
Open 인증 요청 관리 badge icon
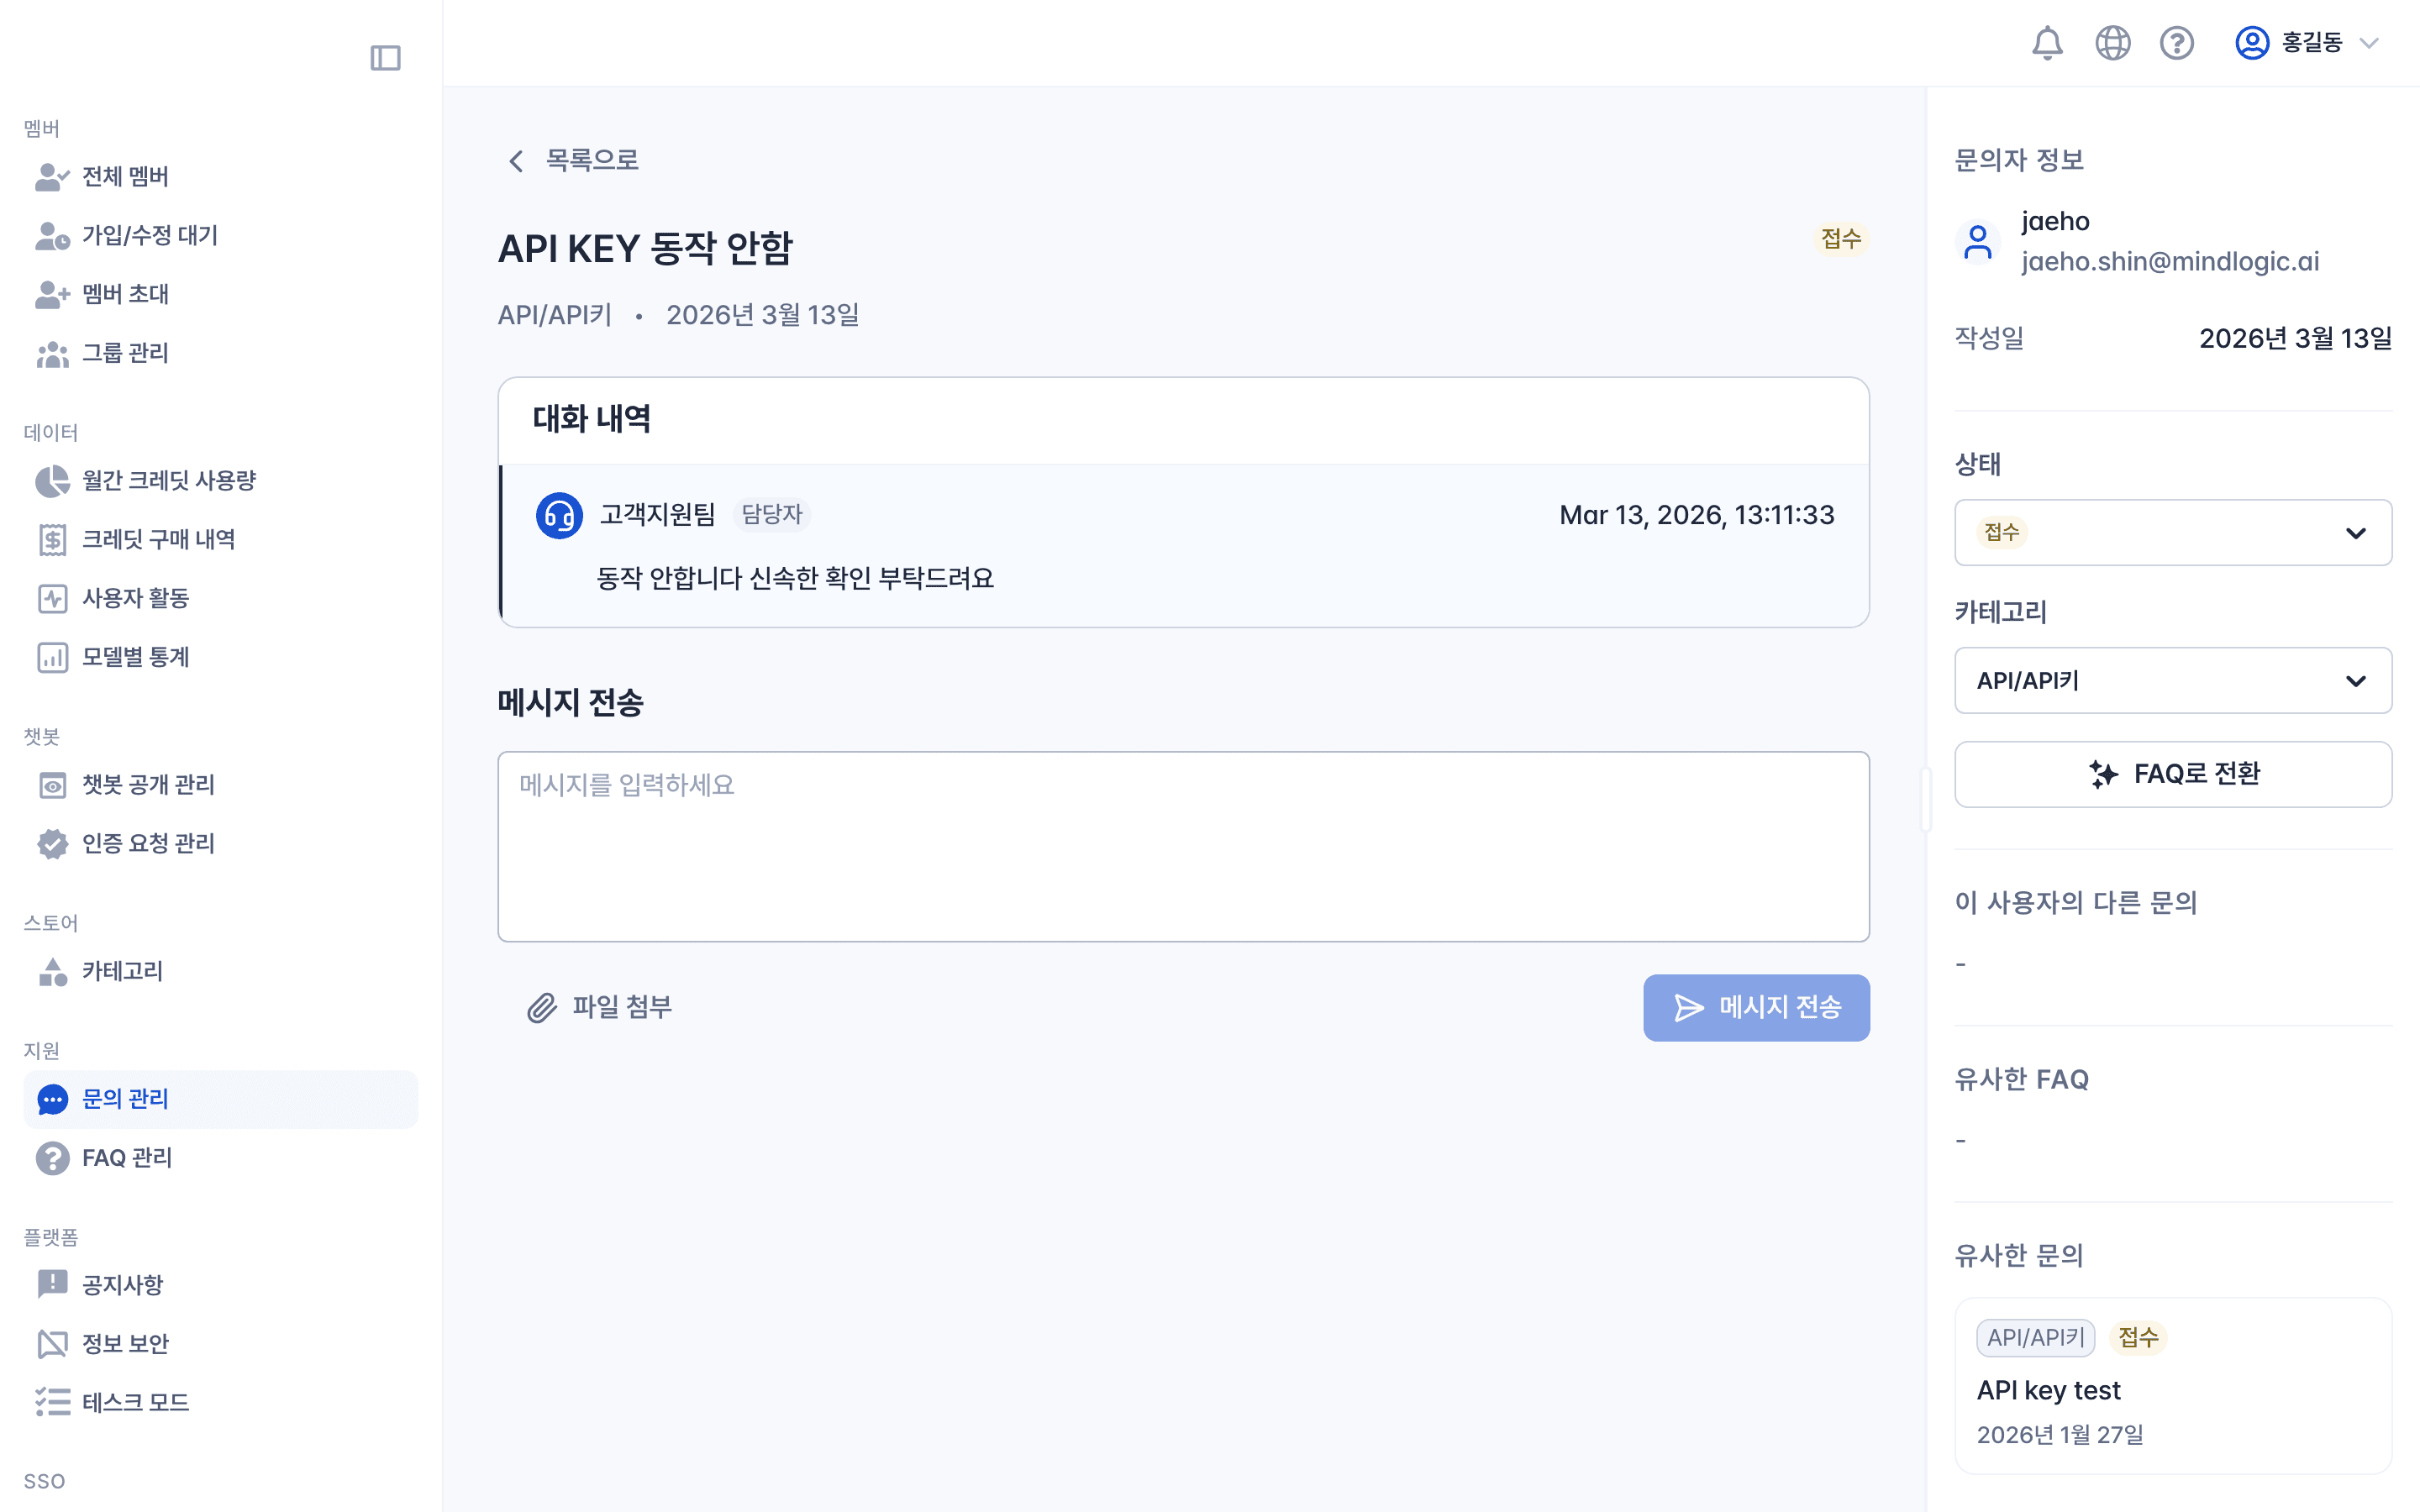(52, 844)
